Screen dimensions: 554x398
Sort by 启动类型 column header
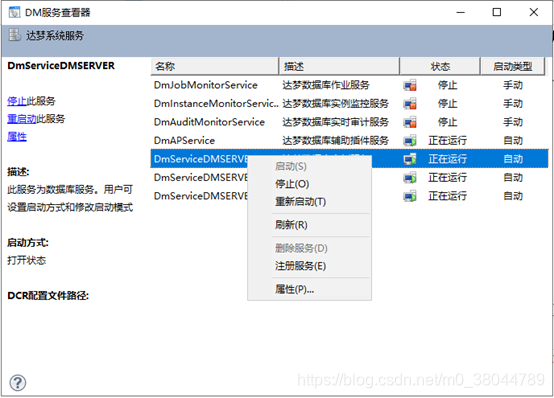pos(513,66)
